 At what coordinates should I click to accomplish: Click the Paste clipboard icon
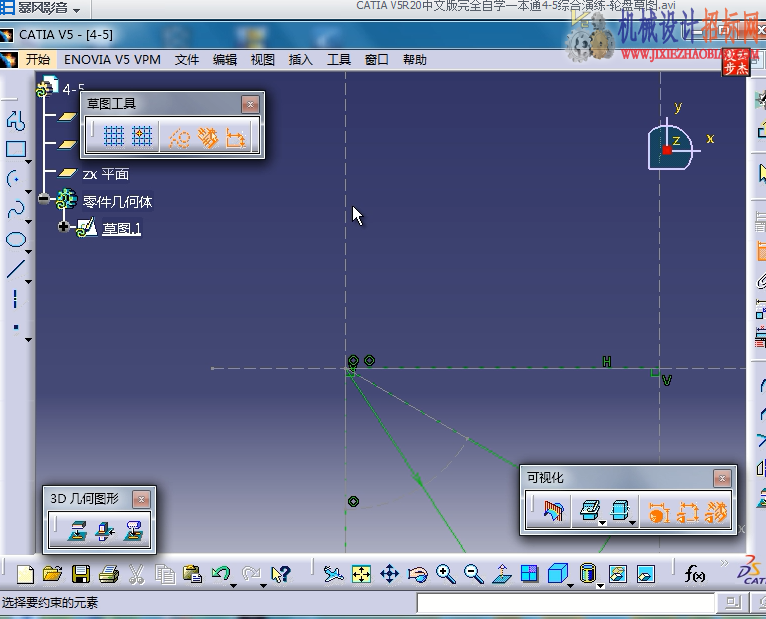click(x=192, y=574)
